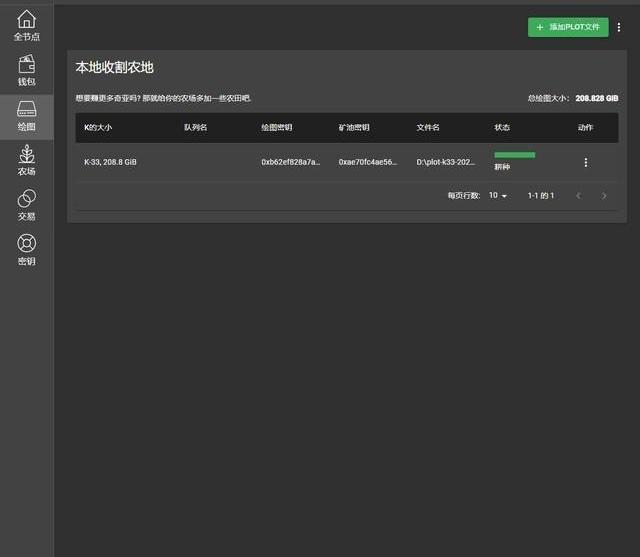
Task: Switch to the 交易 trade section
Action: pyautogui.click(x=27, y=205)
